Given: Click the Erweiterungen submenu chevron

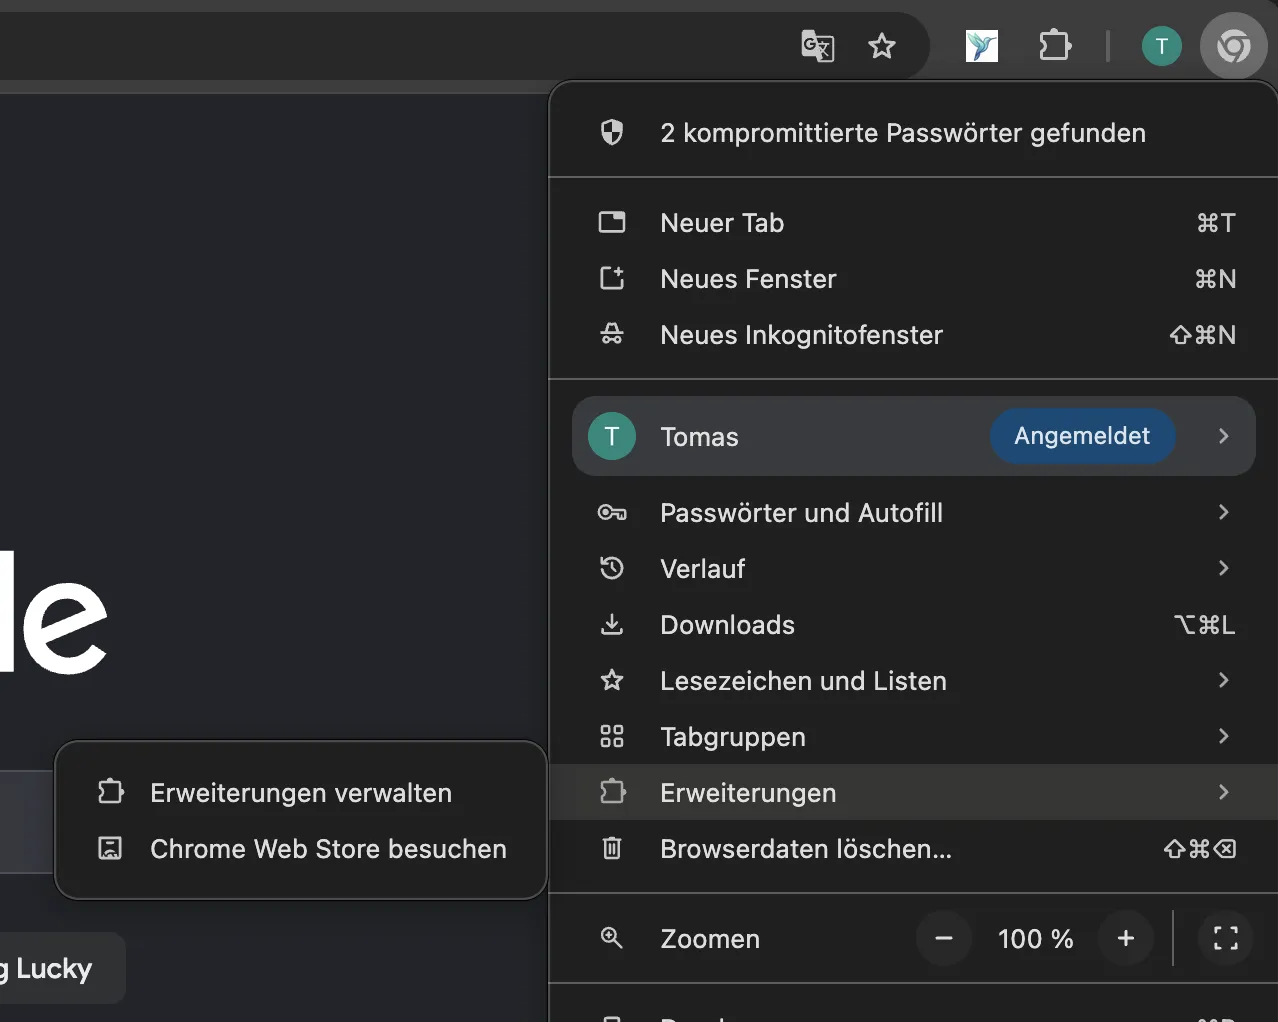Looking at the screenshot, I should coord(1223,792).
